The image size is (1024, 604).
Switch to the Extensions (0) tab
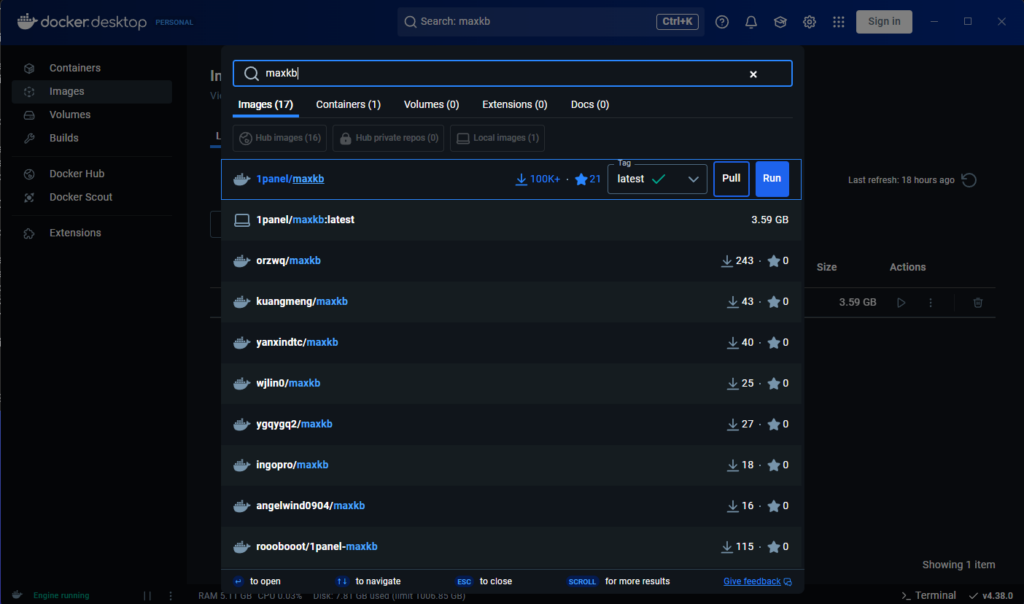click(x=515, y=104)
